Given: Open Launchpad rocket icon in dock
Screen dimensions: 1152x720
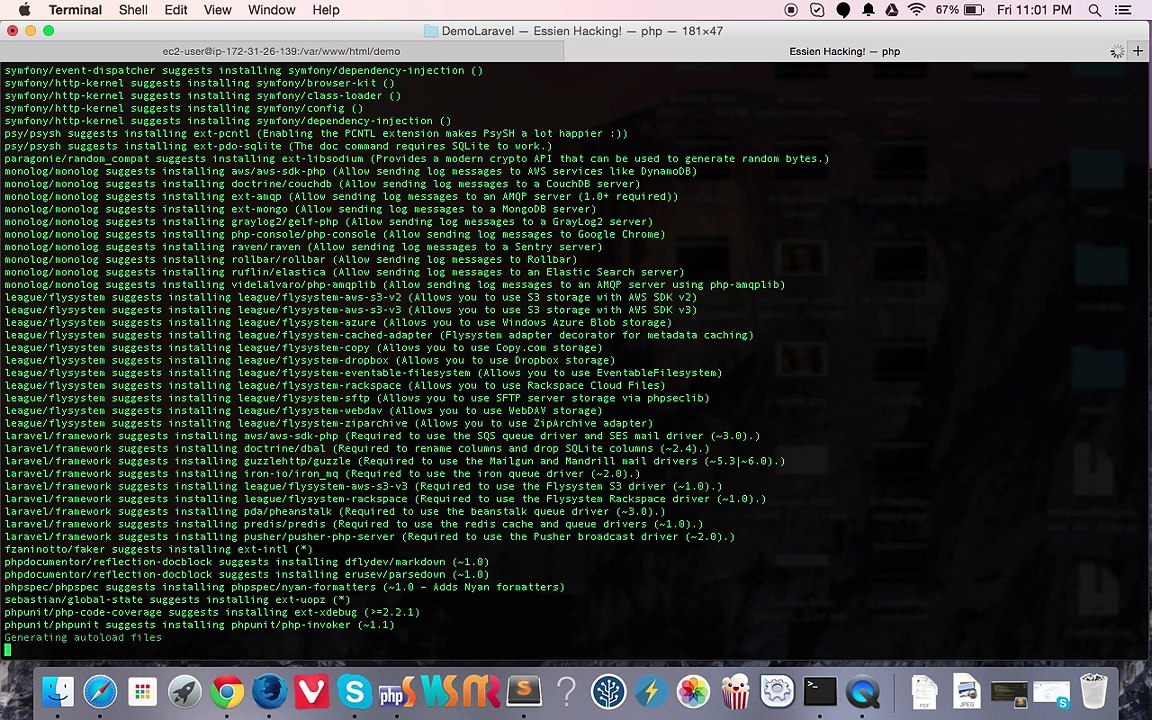Looking at the screenshot, I should pyautogui.click(x=184, y=691).
